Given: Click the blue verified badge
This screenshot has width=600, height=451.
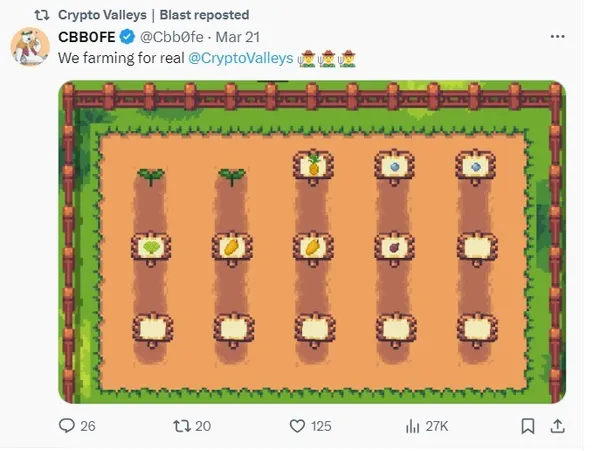Looking at the screenshot, I should click(127, 37).
